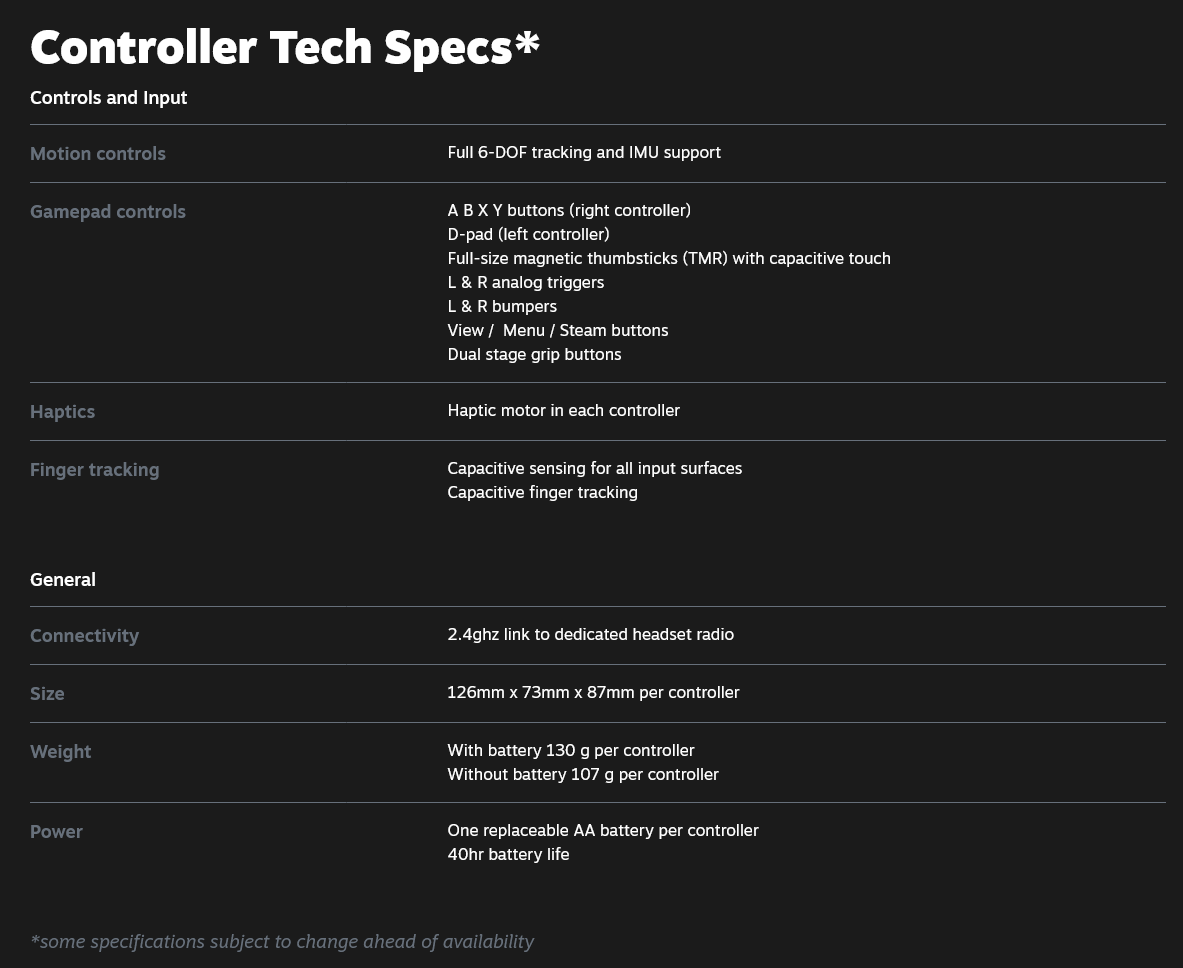Click the "Dual stage grip buttons" line

click(x=534, y=355)
